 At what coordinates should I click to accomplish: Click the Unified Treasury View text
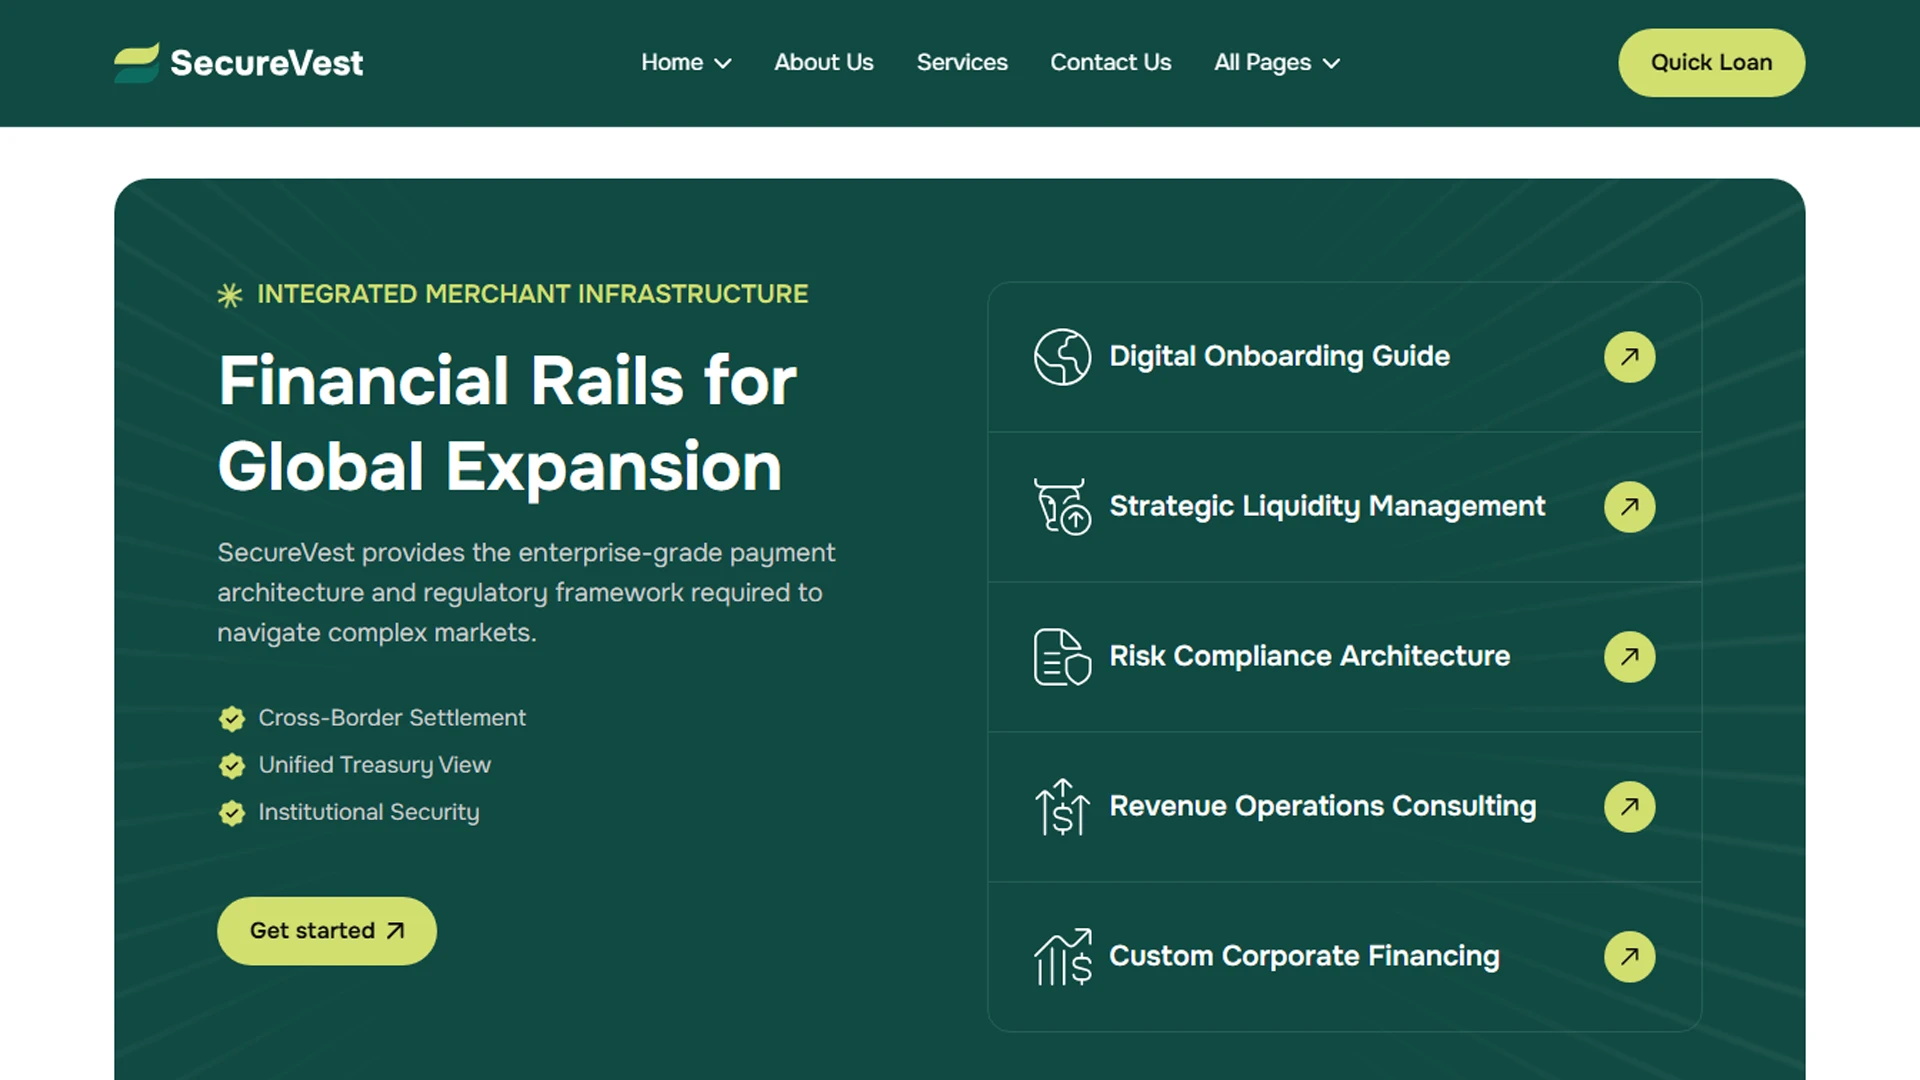coord(374,765)
